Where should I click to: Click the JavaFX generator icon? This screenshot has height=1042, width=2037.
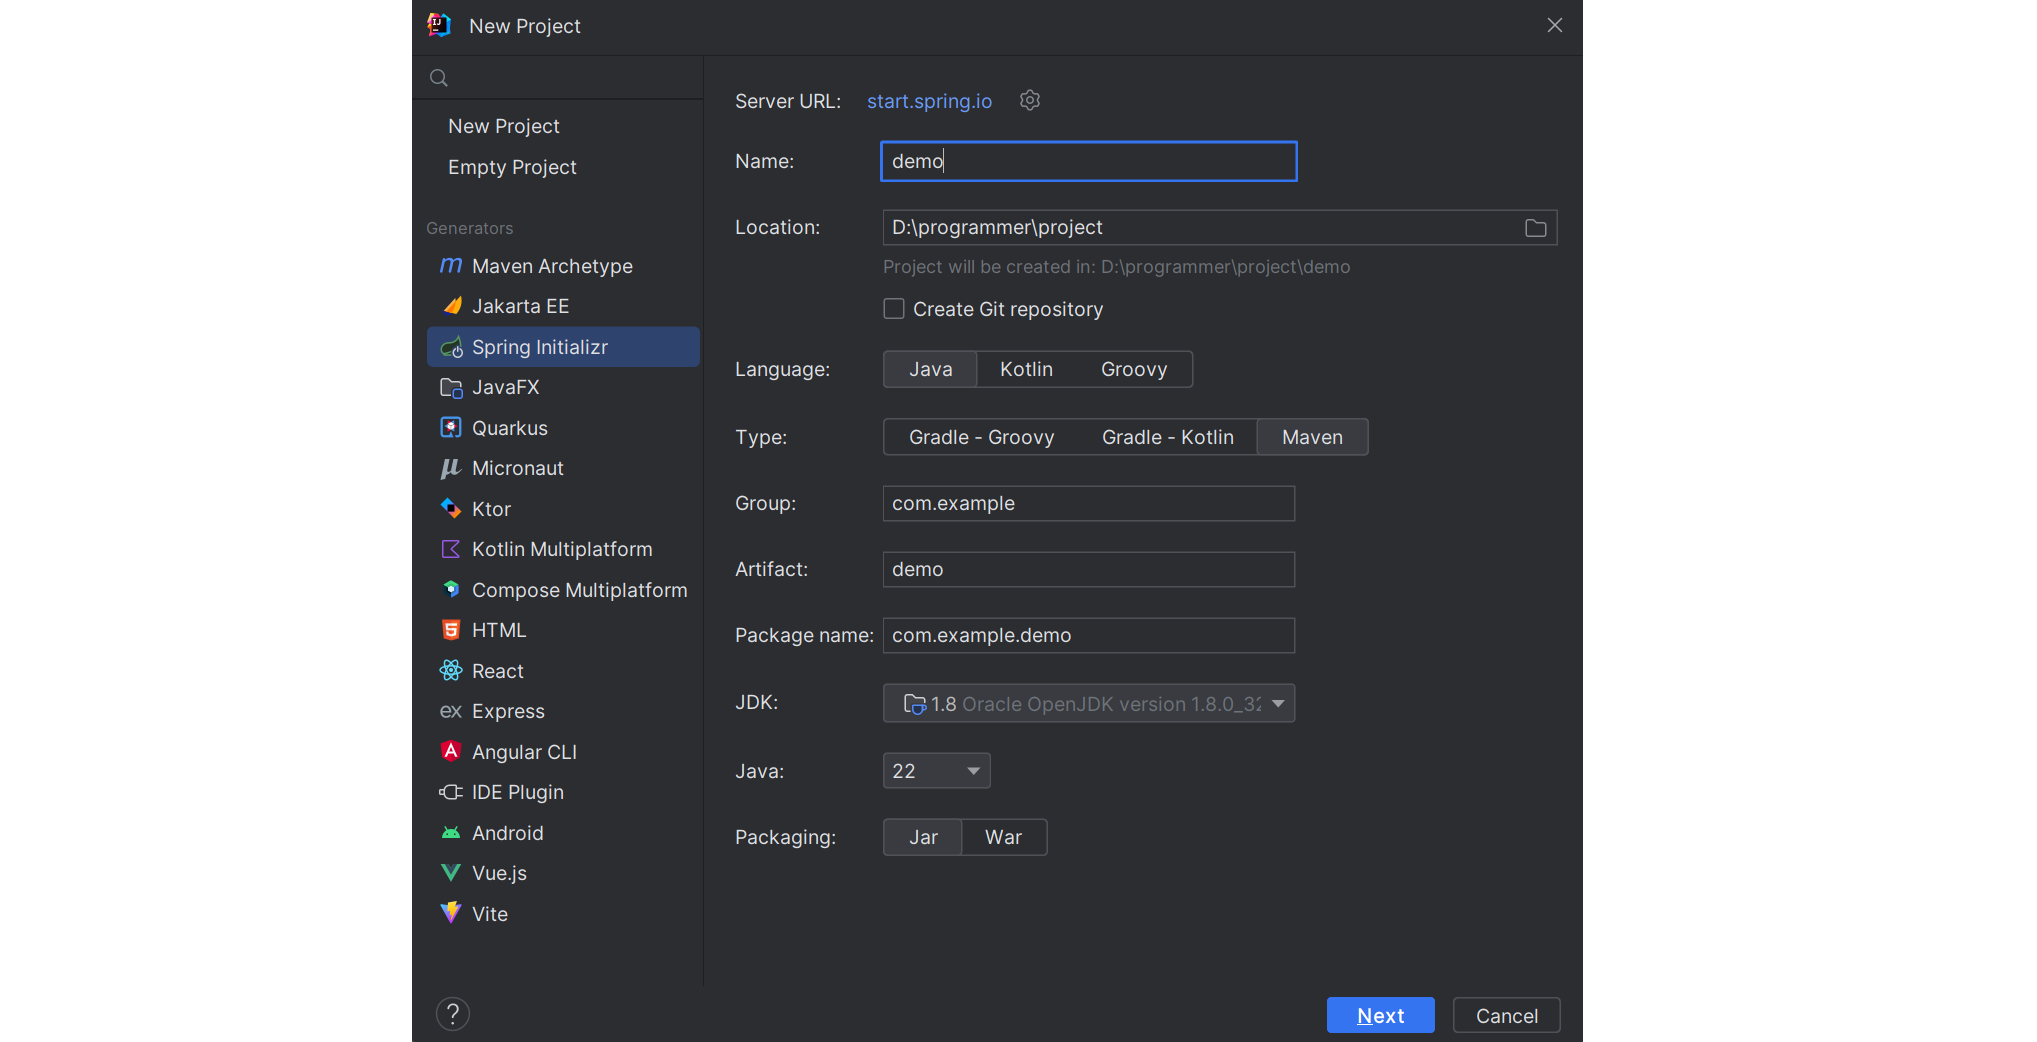click(x=451, y=387)
